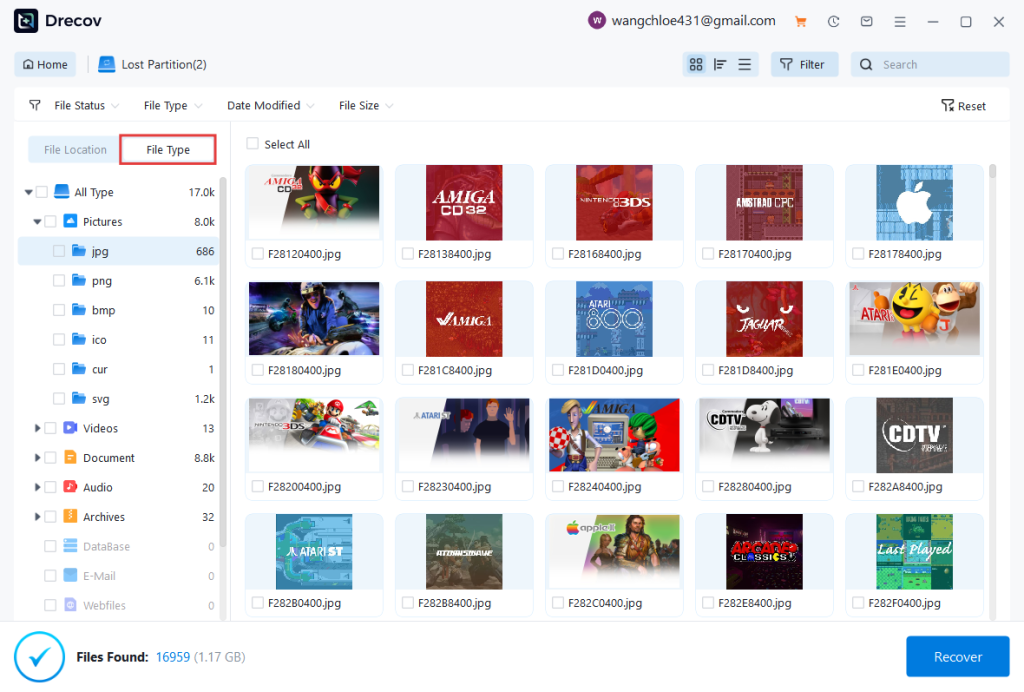The image size is (1024, 692).
Task: Click the Reset filters button
Action: click(x=963, y=106)
